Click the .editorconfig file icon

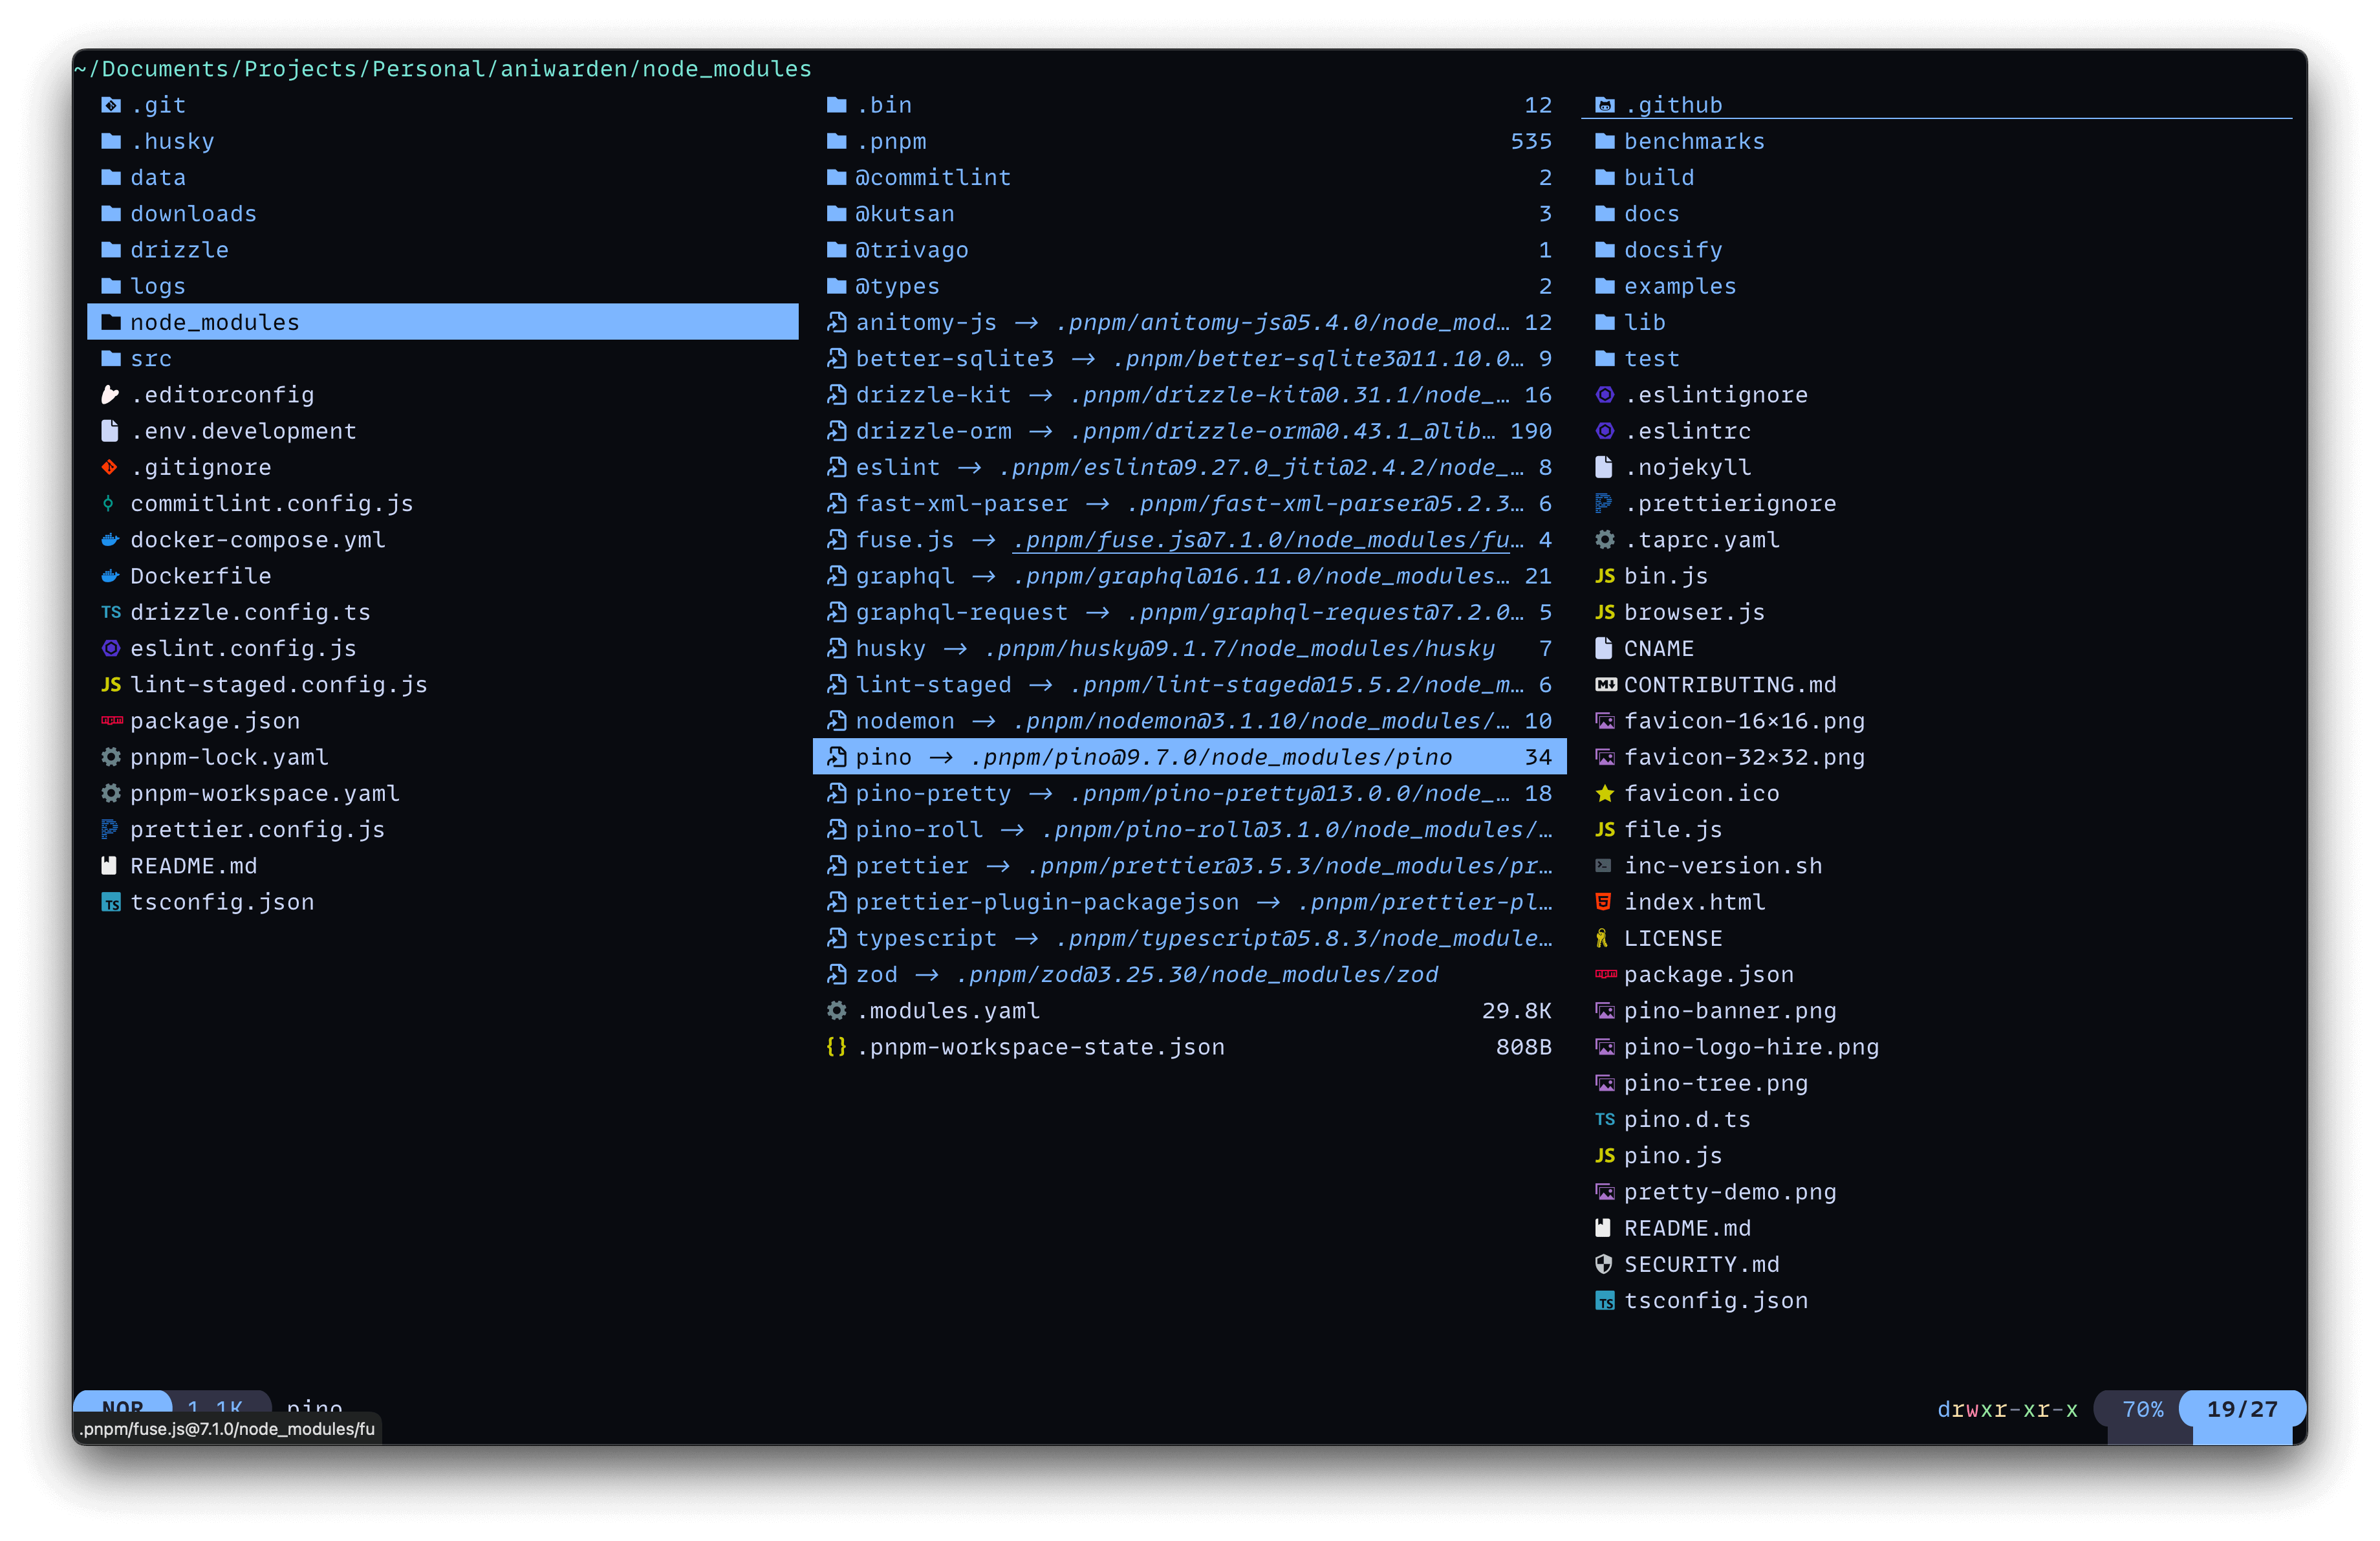coord(111,395)
